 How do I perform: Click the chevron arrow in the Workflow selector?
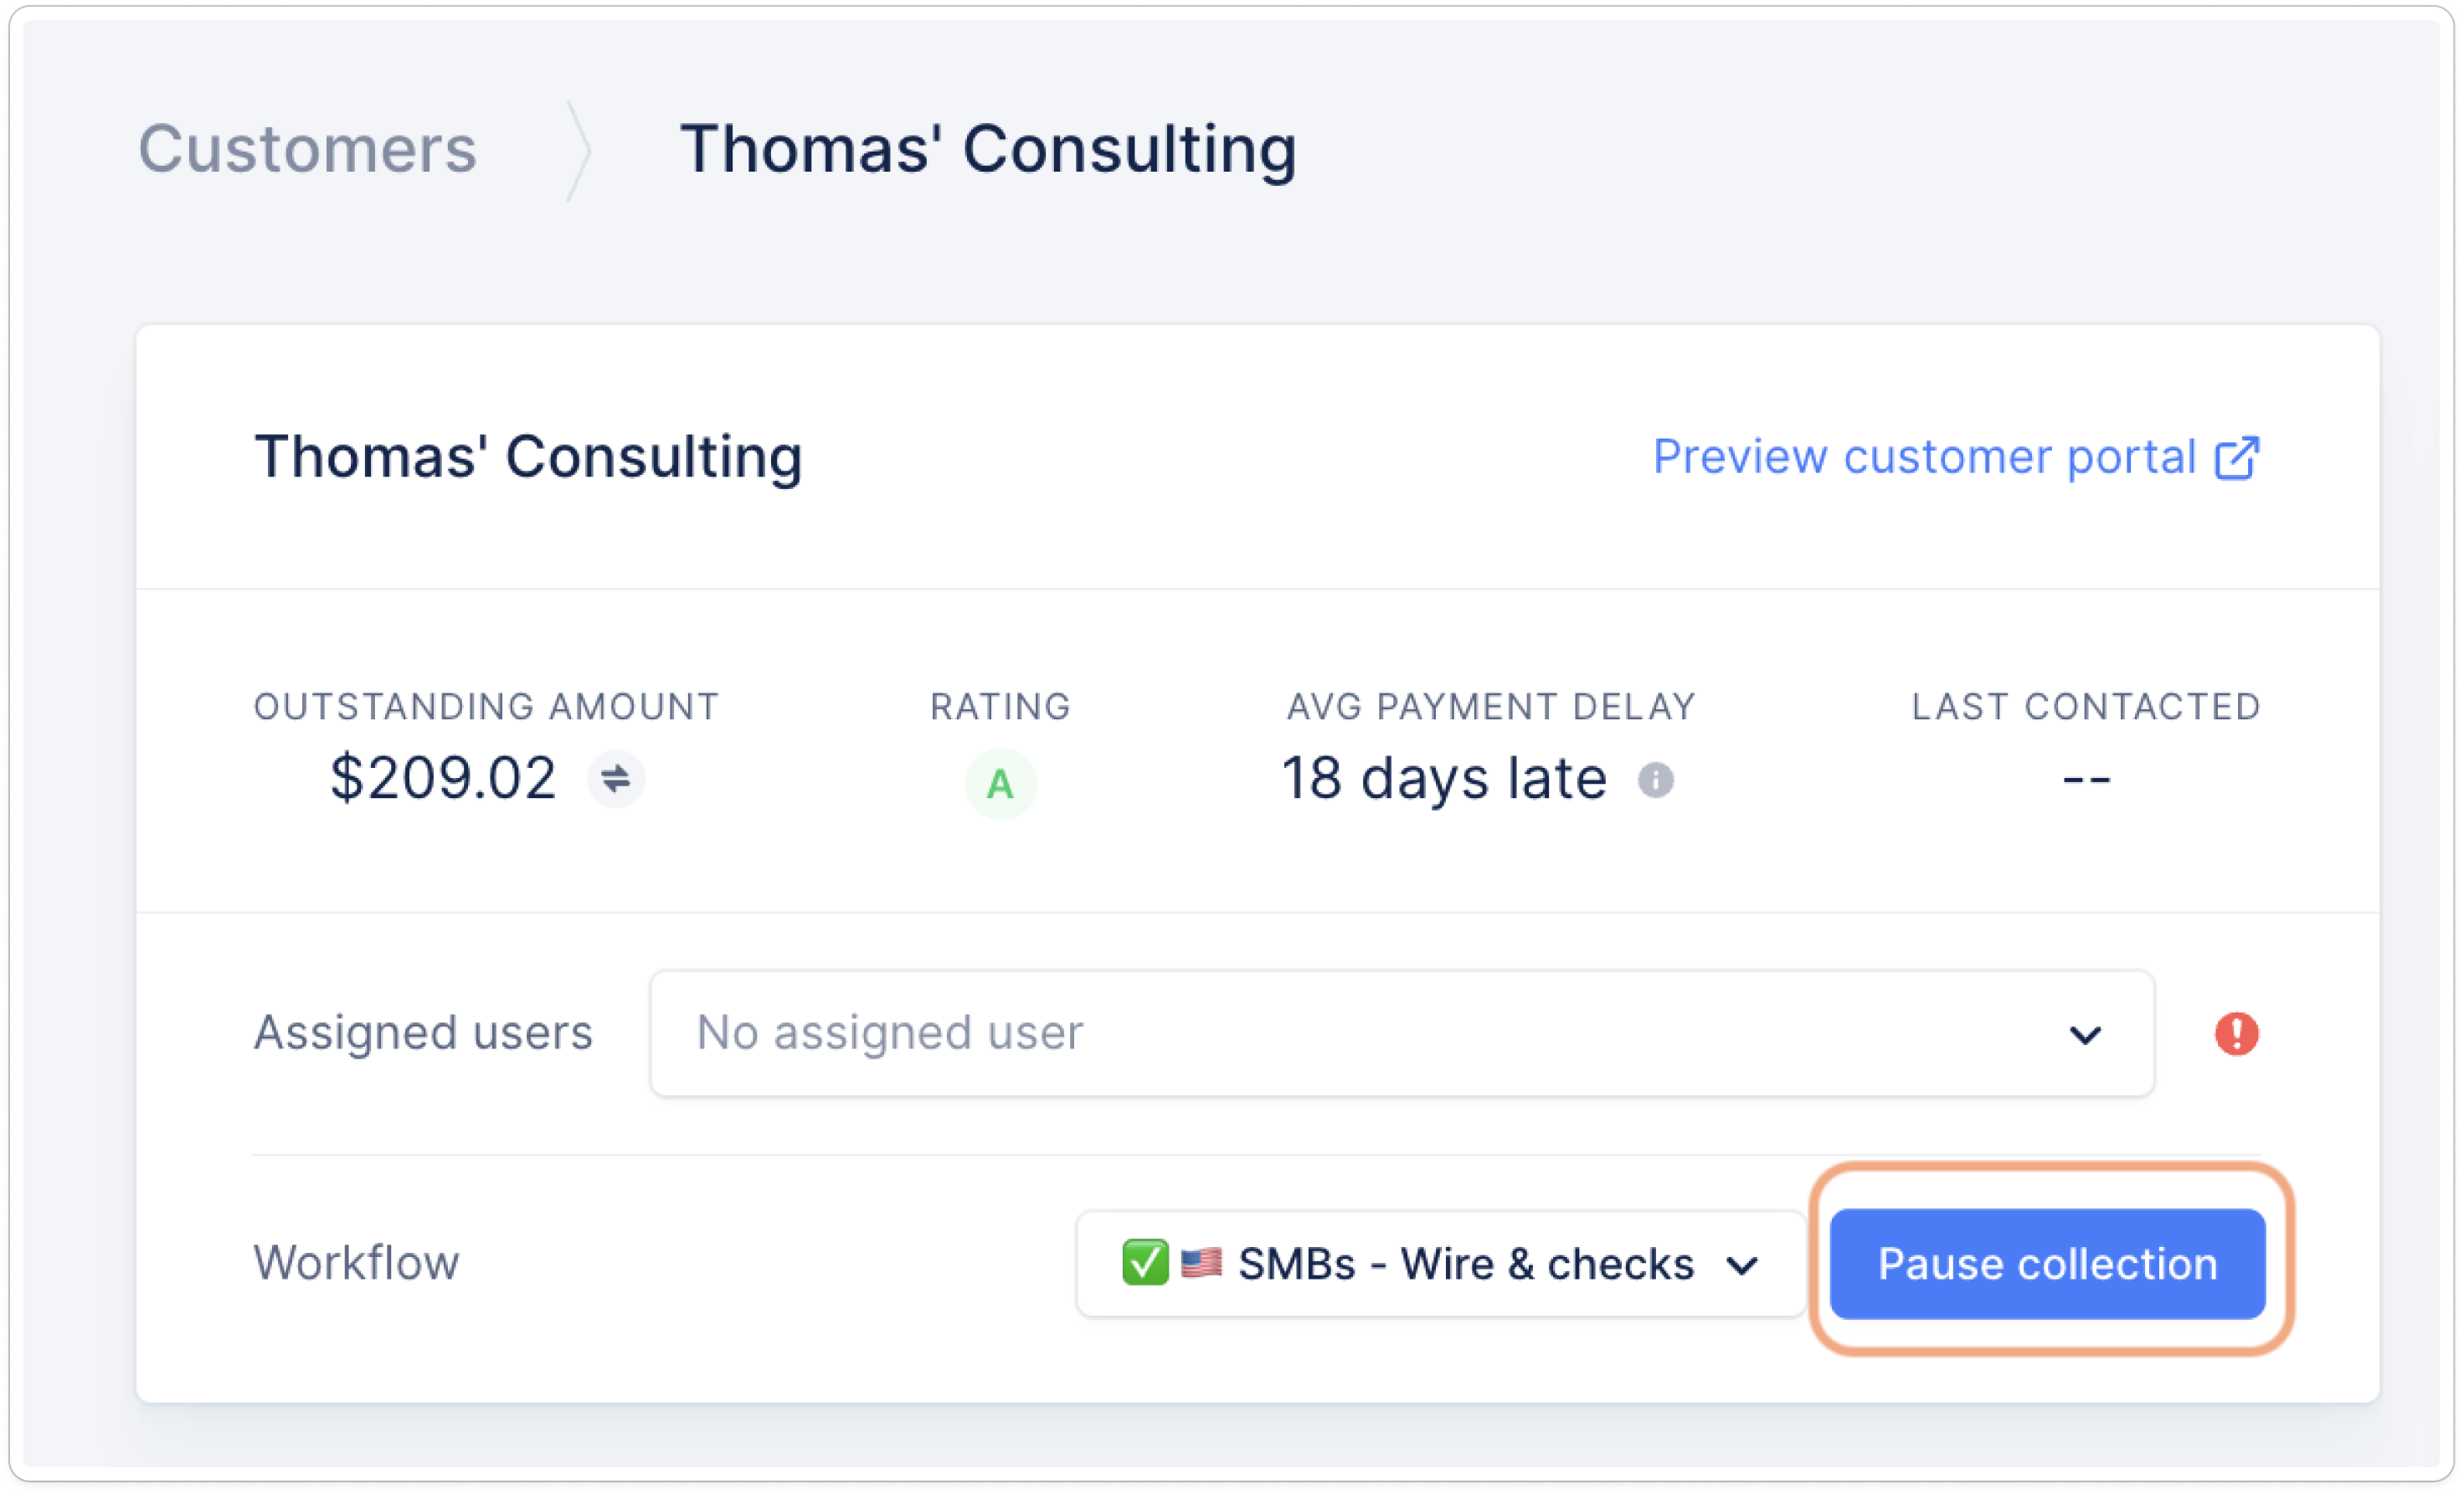1741,1267
